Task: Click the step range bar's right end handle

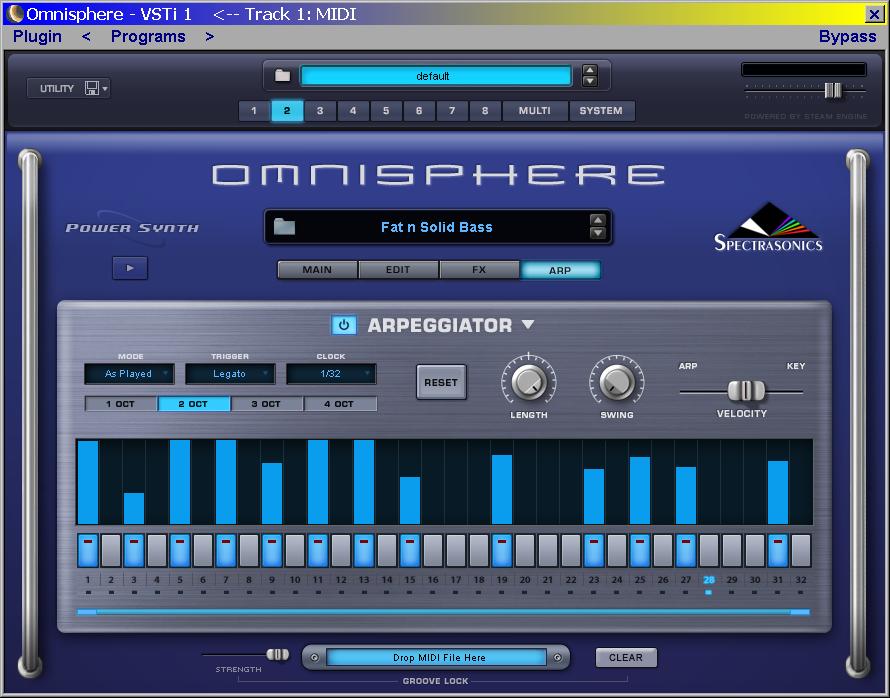Action: coord(800,612)
